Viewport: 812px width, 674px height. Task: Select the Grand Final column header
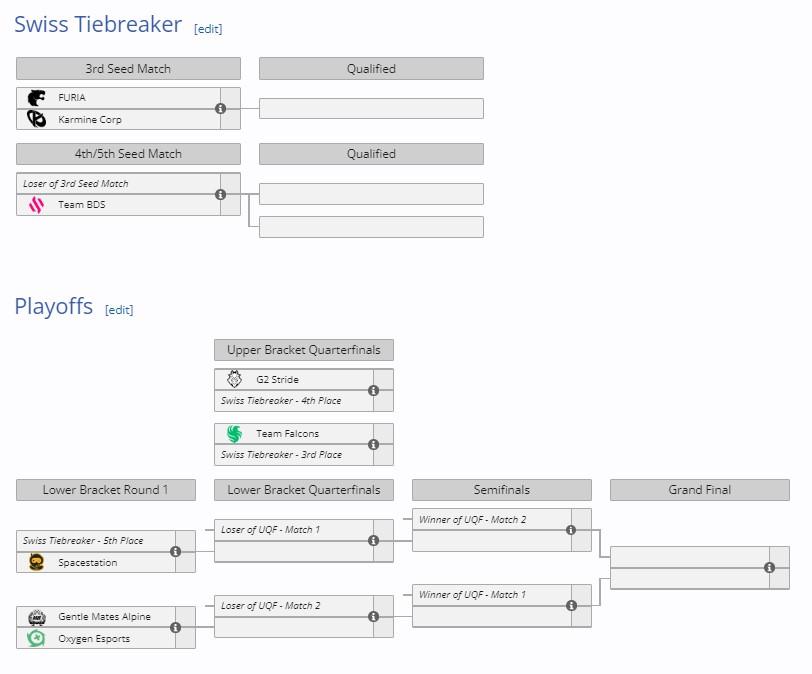(x=700, y=490)
